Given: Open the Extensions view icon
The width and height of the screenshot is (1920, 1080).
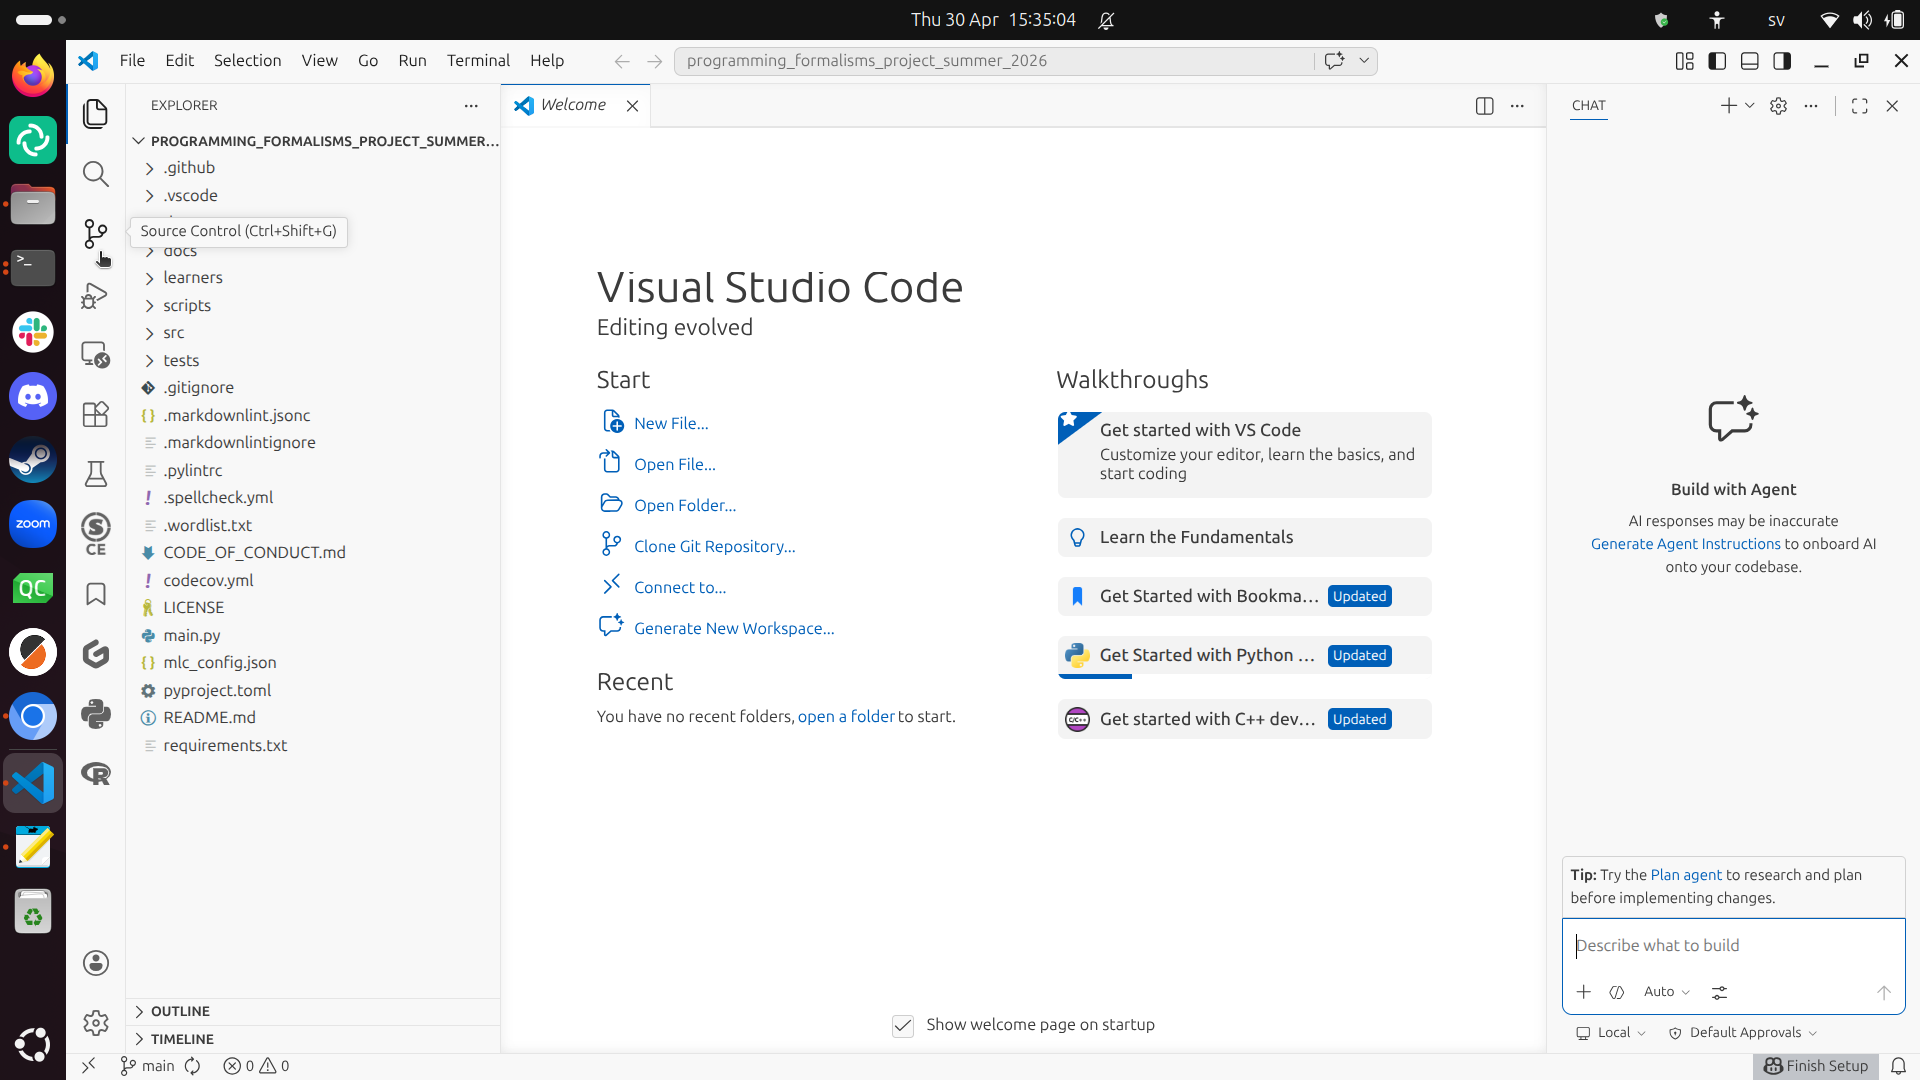Looking at the screenshot, I should (96, 414).
